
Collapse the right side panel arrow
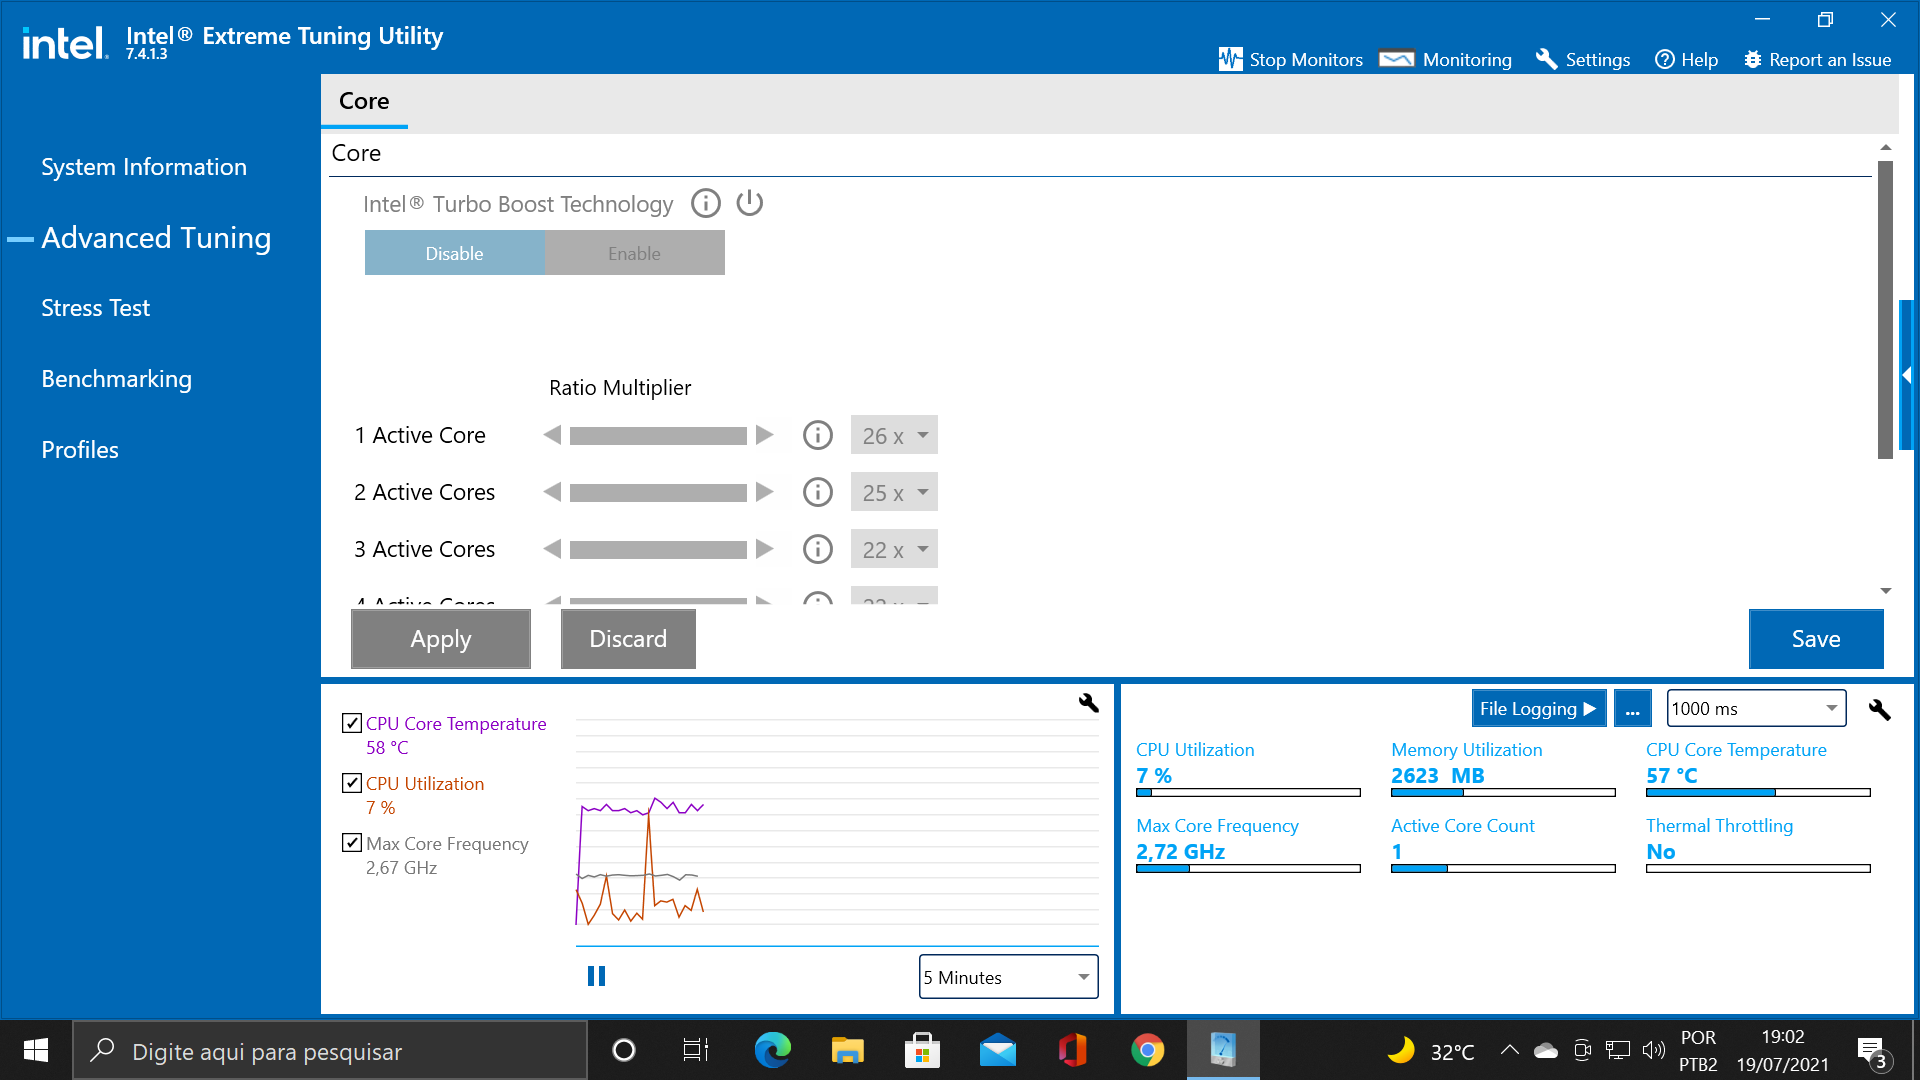coord(1907,375)
